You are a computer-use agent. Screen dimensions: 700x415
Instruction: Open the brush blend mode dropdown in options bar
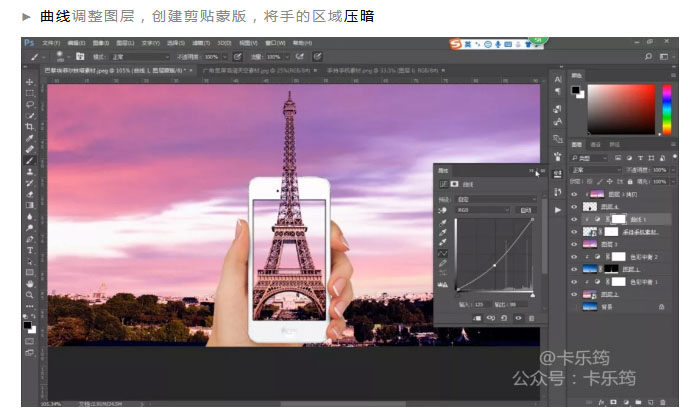point(140,57)
